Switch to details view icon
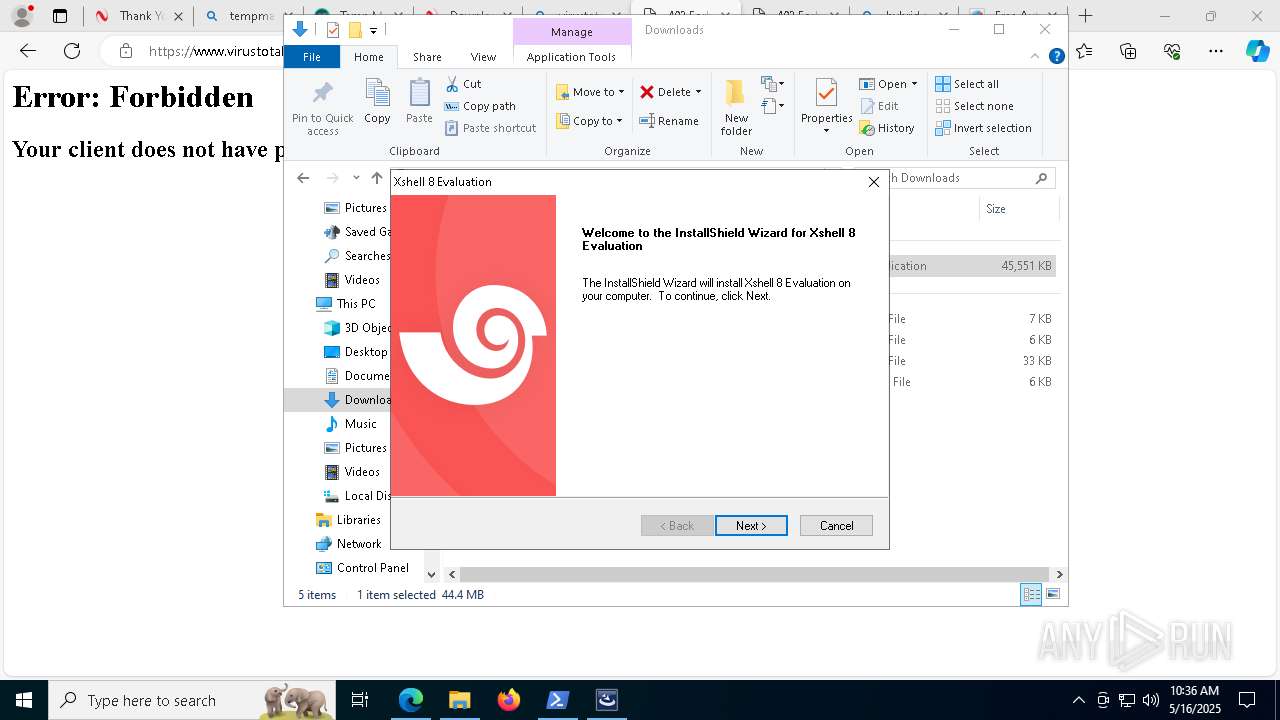Screen dimensions: 1280x720 pos(1031,595)
